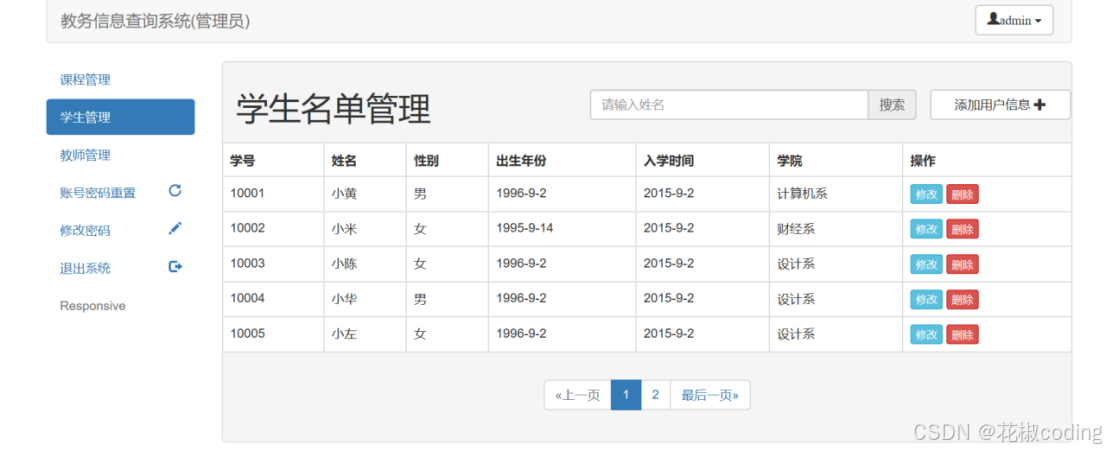Go to pagination page 2
Screen dimensions: 1106x452
point(655,395)
